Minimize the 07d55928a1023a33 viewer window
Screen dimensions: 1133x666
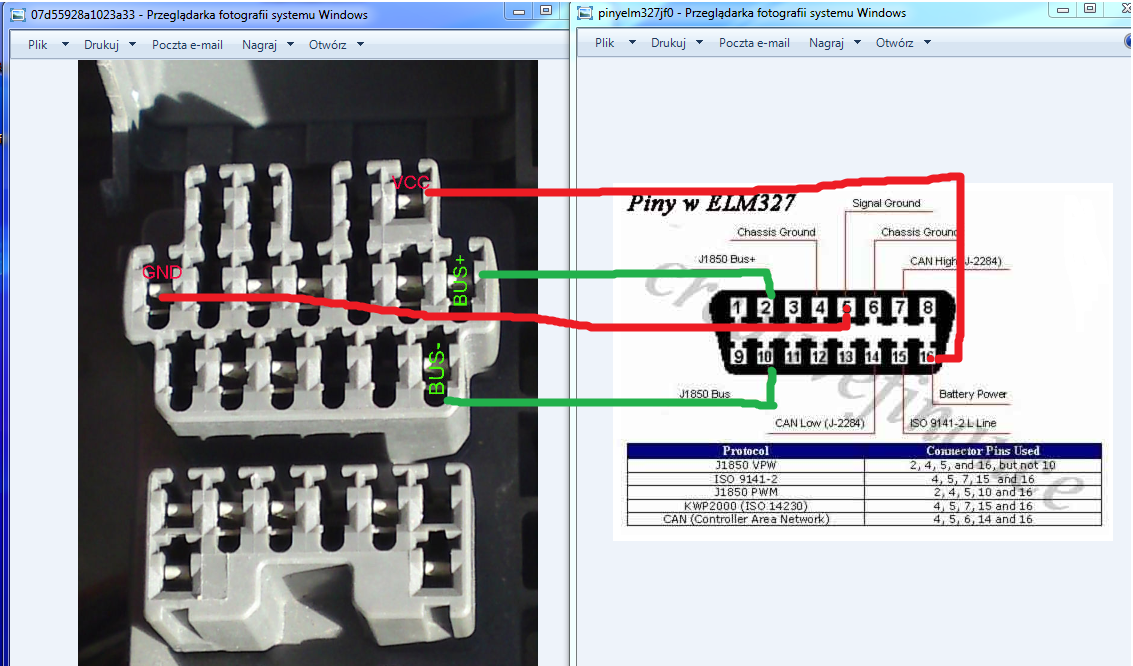tap(519, 11)
